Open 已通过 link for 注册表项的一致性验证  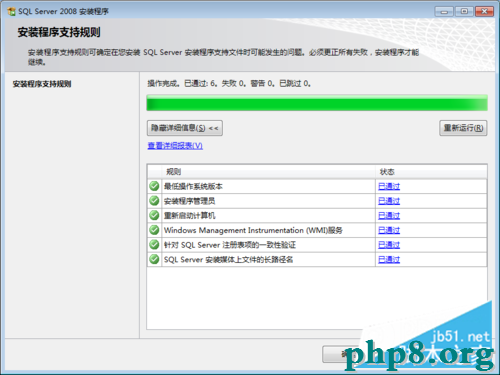coord(389,245)
